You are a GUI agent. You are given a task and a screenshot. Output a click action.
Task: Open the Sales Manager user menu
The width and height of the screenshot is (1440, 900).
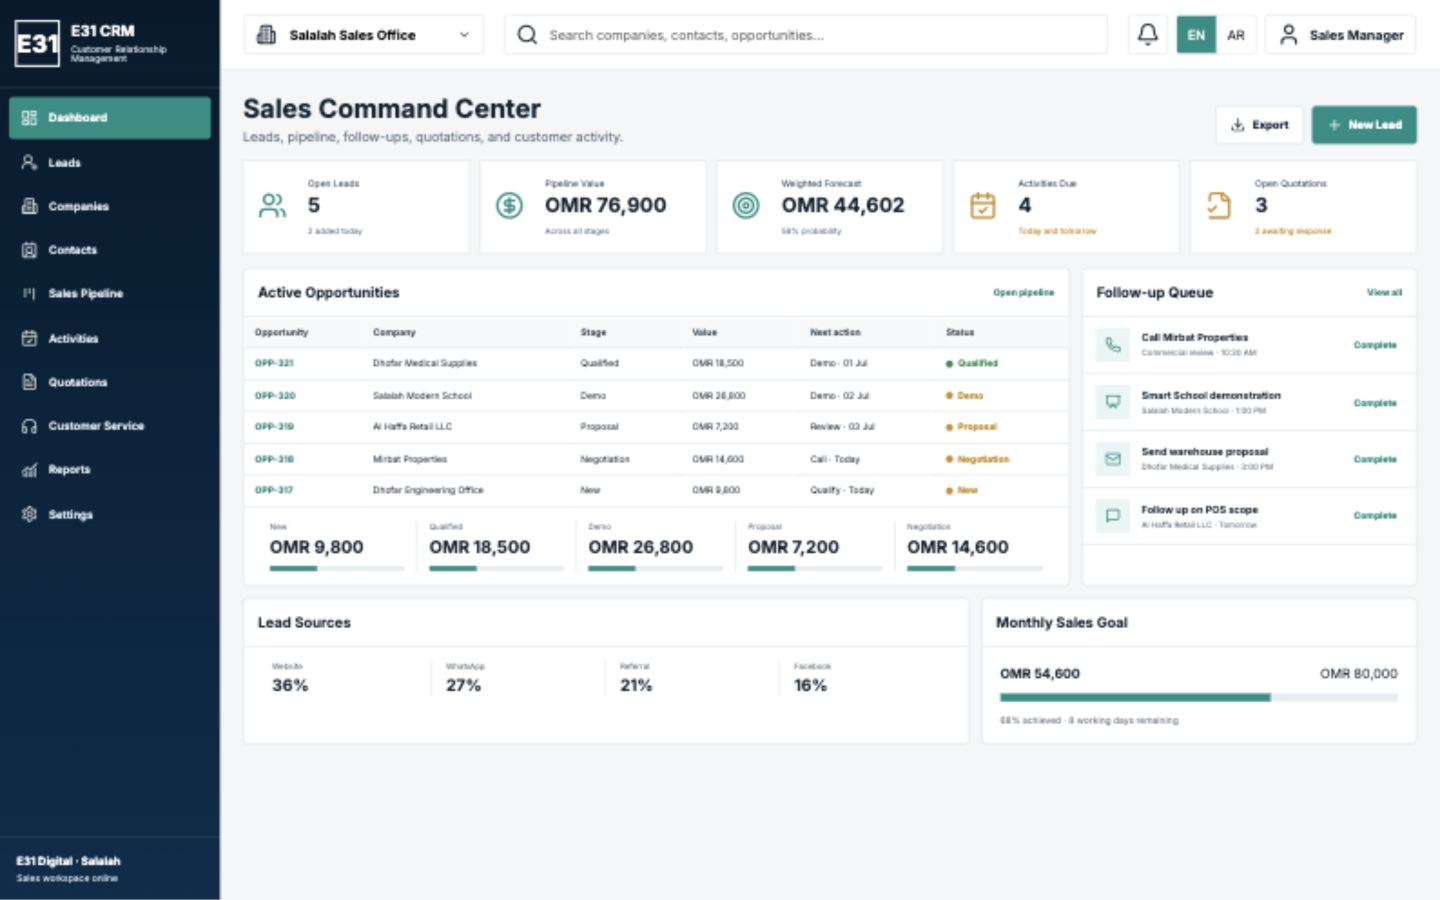(x=1340, y=35)
